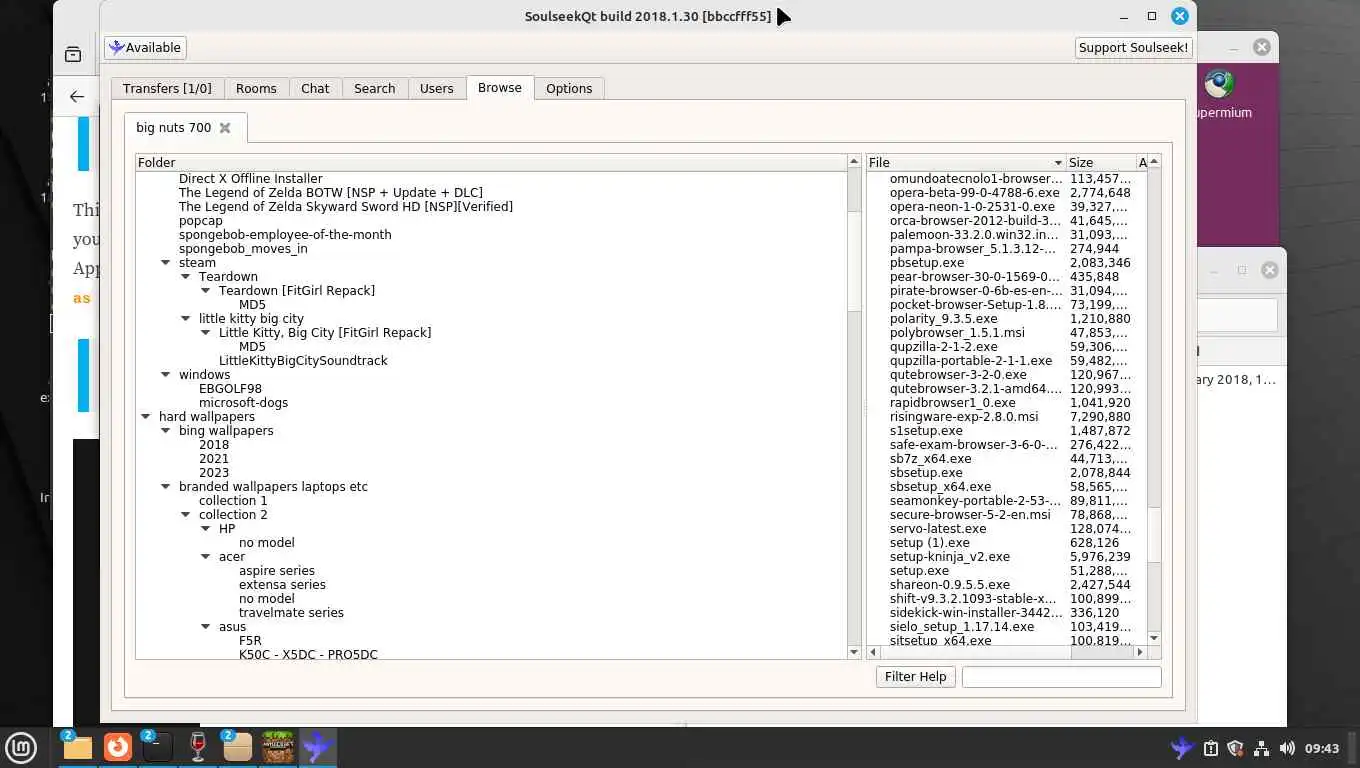Click Support Soulseek! button

[x=1133, y=47]
